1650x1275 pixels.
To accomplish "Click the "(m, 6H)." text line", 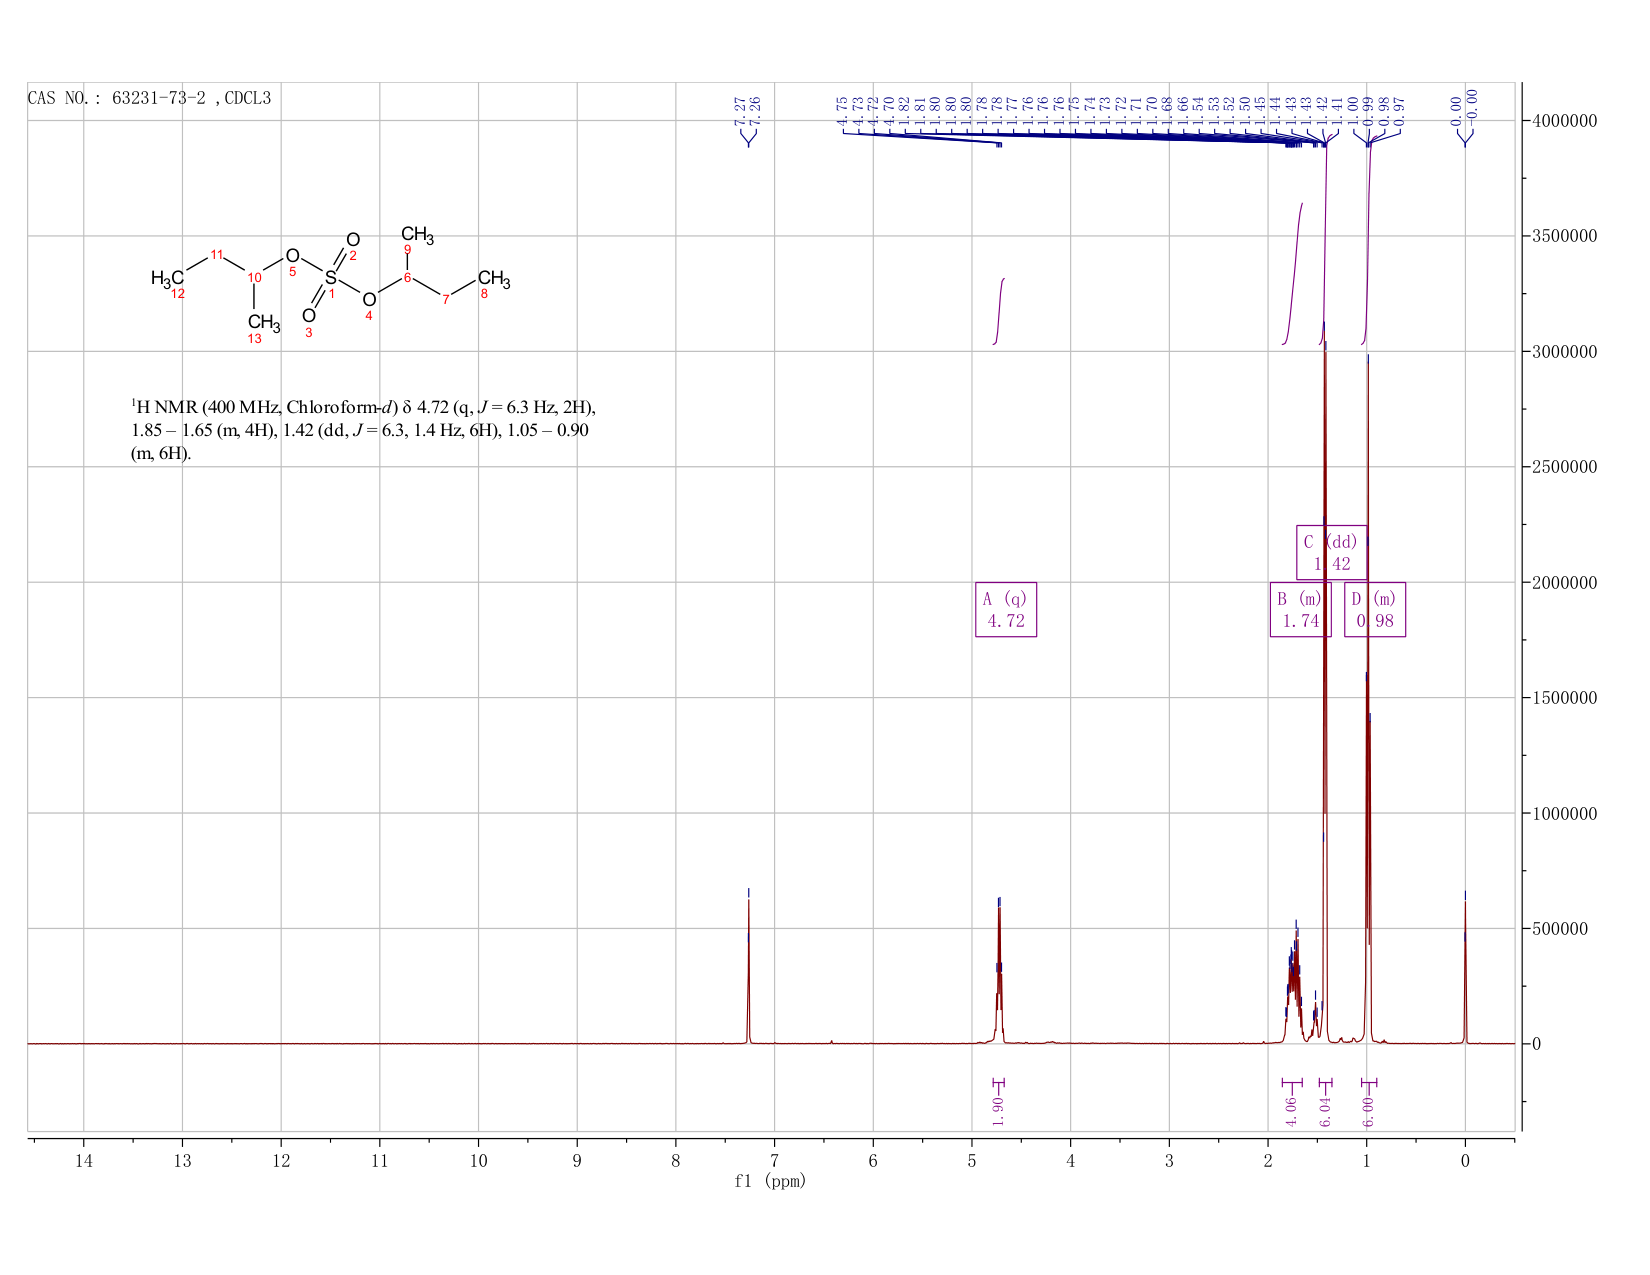I will pyautogui.click(x=160, y=453).
